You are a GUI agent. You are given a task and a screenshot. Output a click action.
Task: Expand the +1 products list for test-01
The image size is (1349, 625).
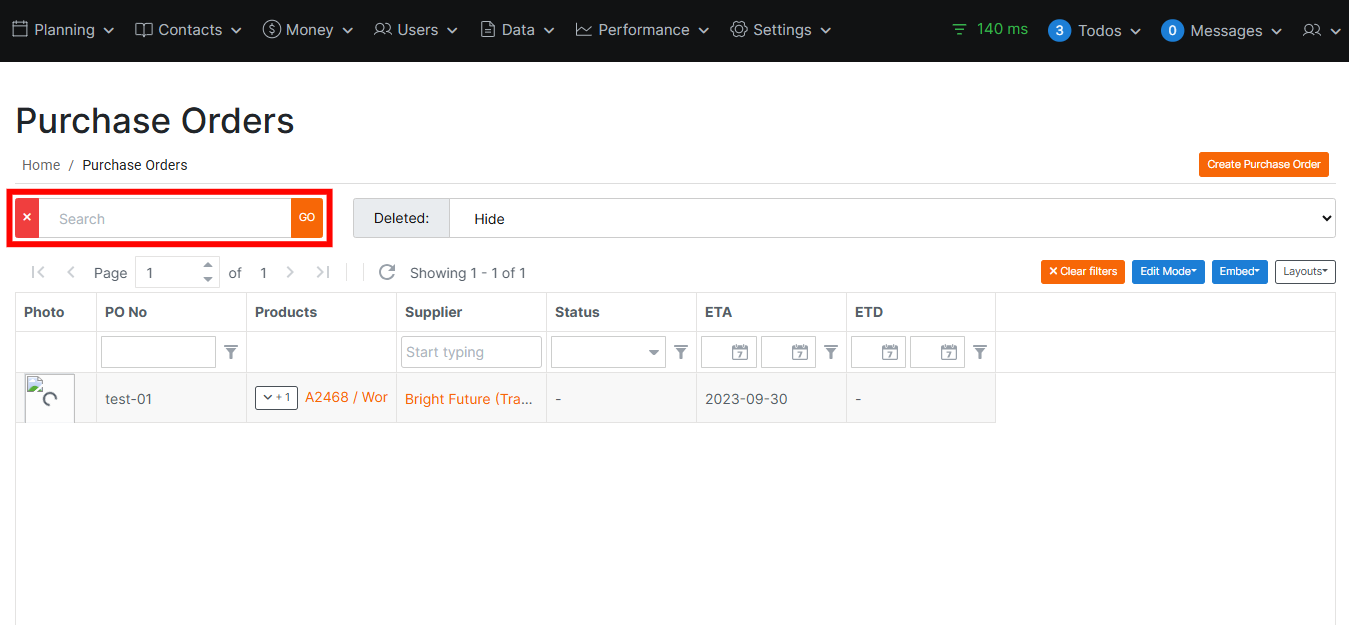coord(276,397)
